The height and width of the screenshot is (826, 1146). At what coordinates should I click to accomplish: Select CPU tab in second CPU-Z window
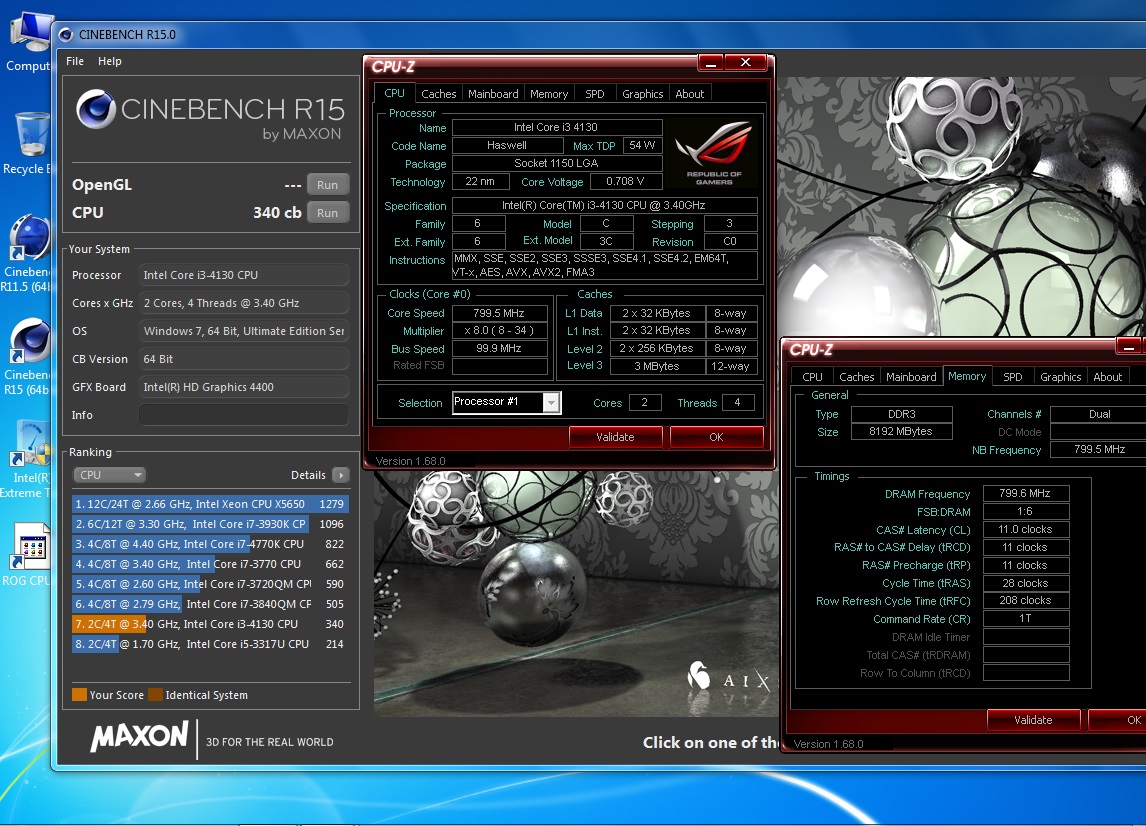[812, 376]
